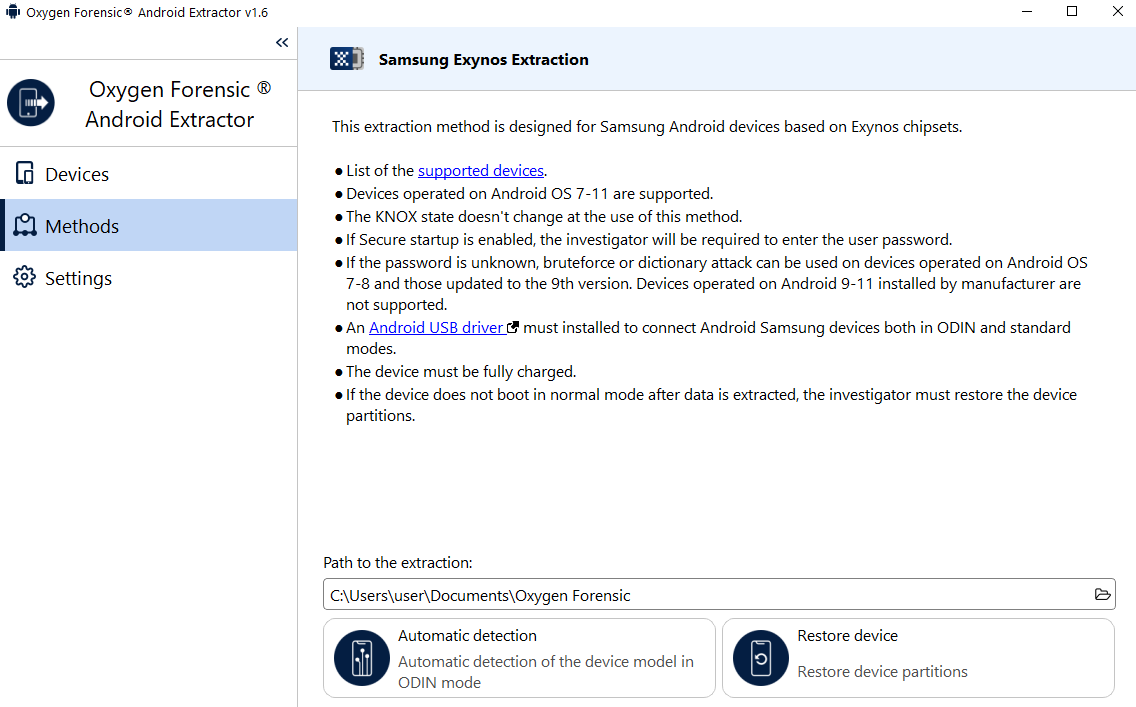This screenshot has width=1136, height=707.
Task: Click the Devices phone icon
Action: (x=25, y=174)
